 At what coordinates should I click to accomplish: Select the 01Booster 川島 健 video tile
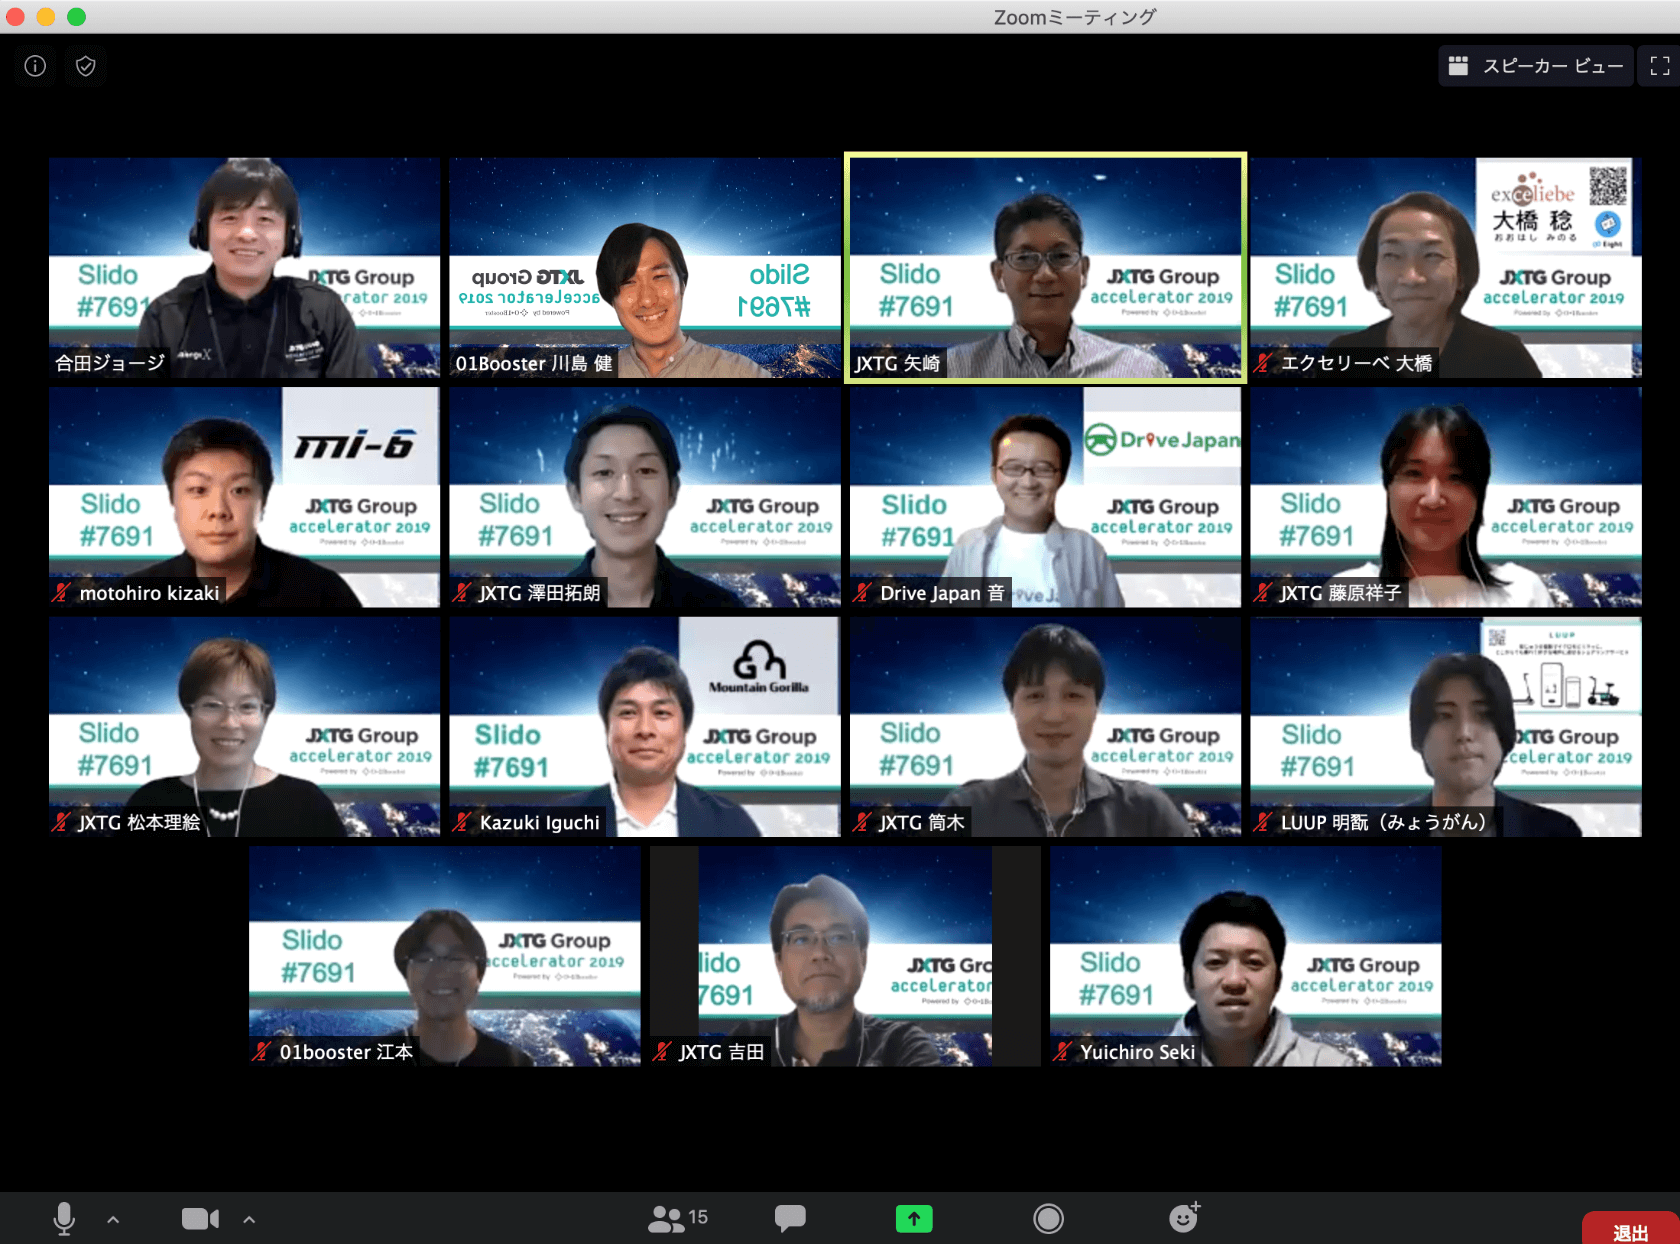(x=645, y=267)
